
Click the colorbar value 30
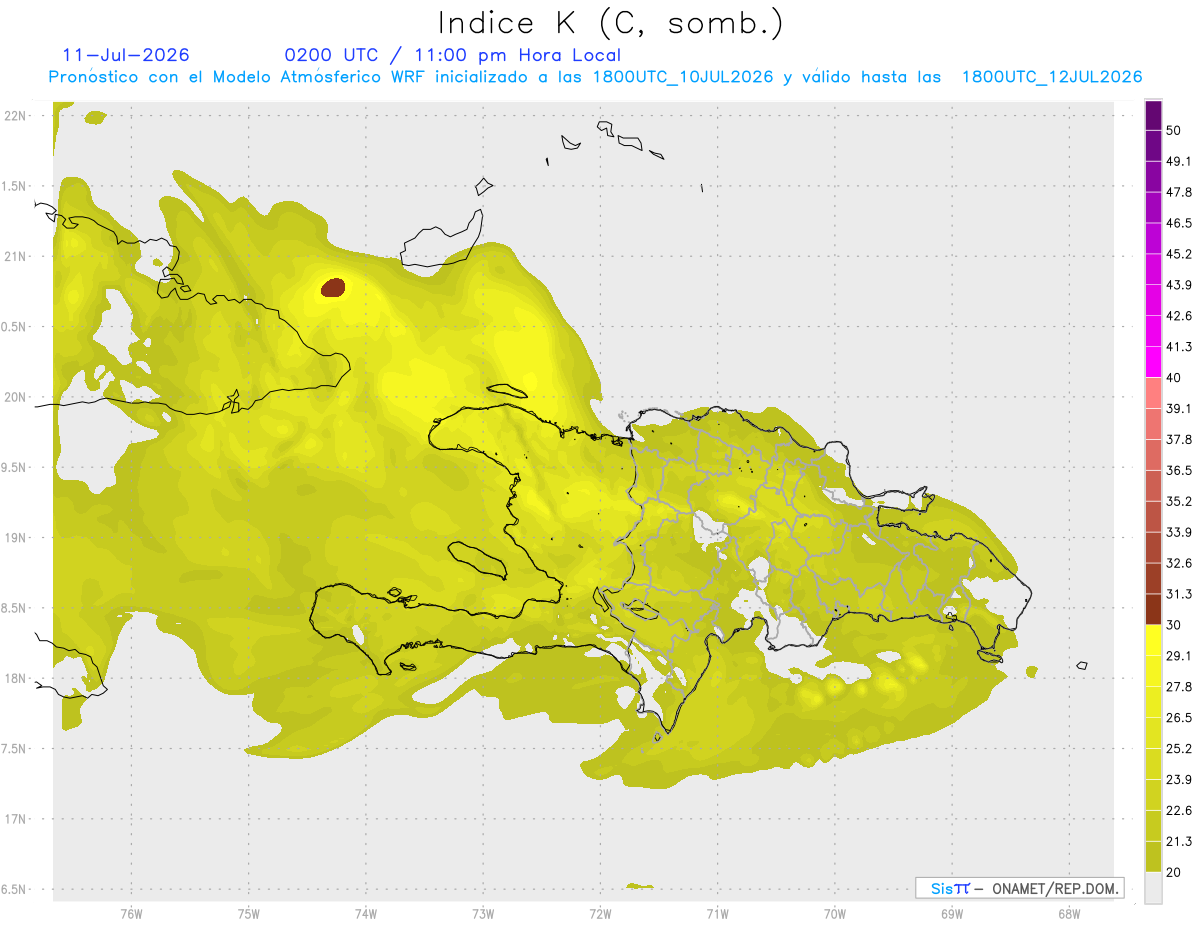[1174, 625]
